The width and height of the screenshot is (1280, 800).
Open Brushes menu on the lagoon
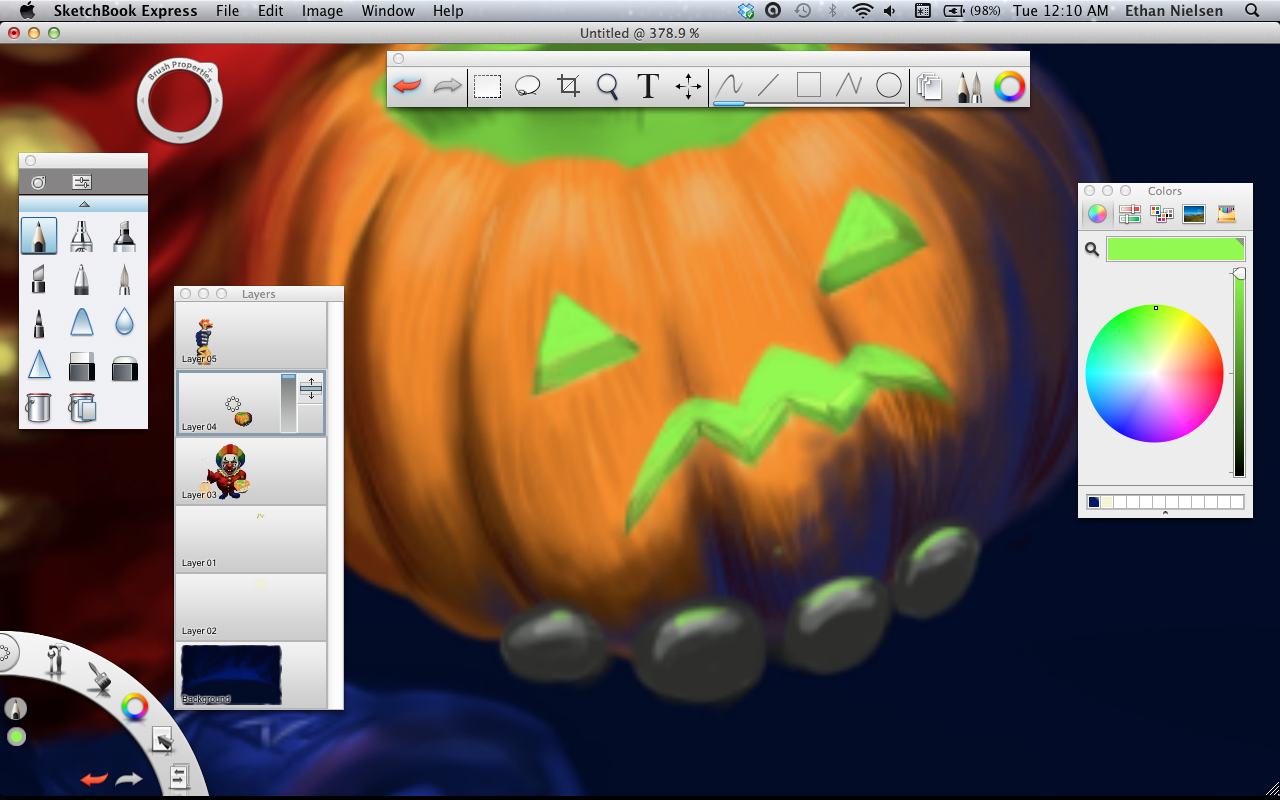pyautogui.click(x=98, y=679)
